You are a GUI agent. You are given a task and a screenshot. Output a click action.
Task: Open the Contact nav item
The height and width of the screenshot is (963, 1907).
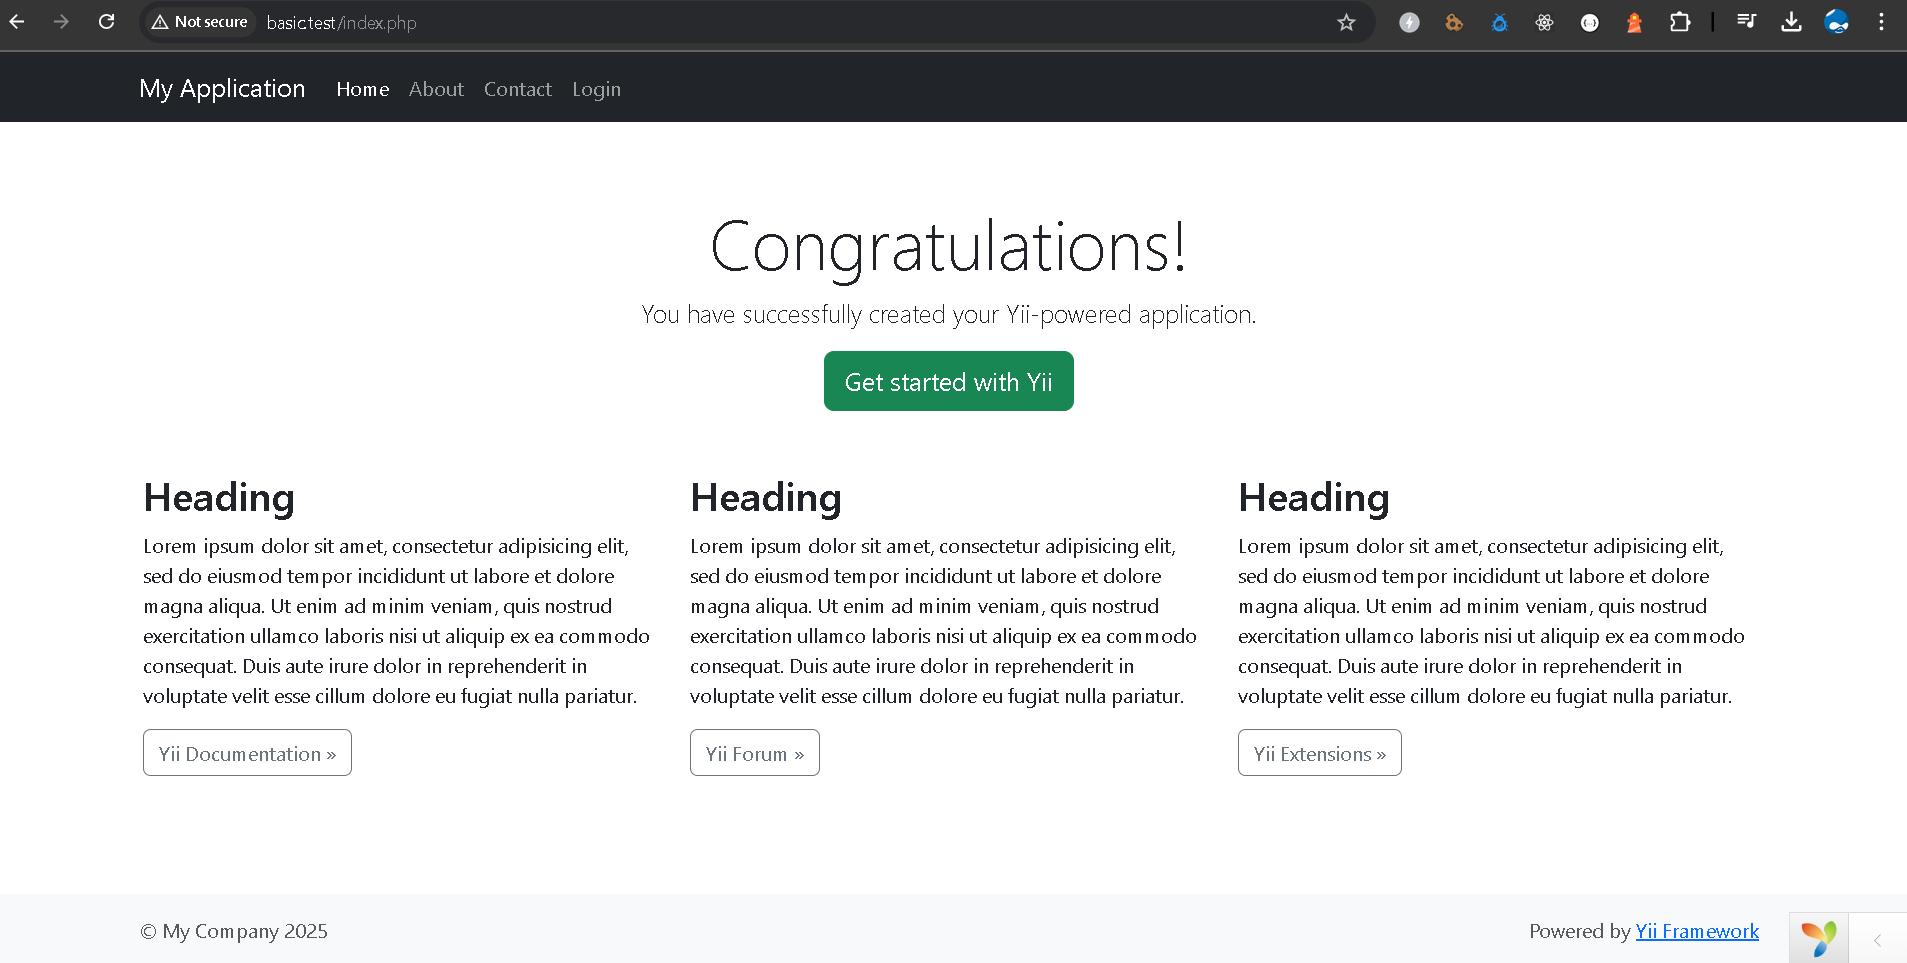[x=517, y=89]
